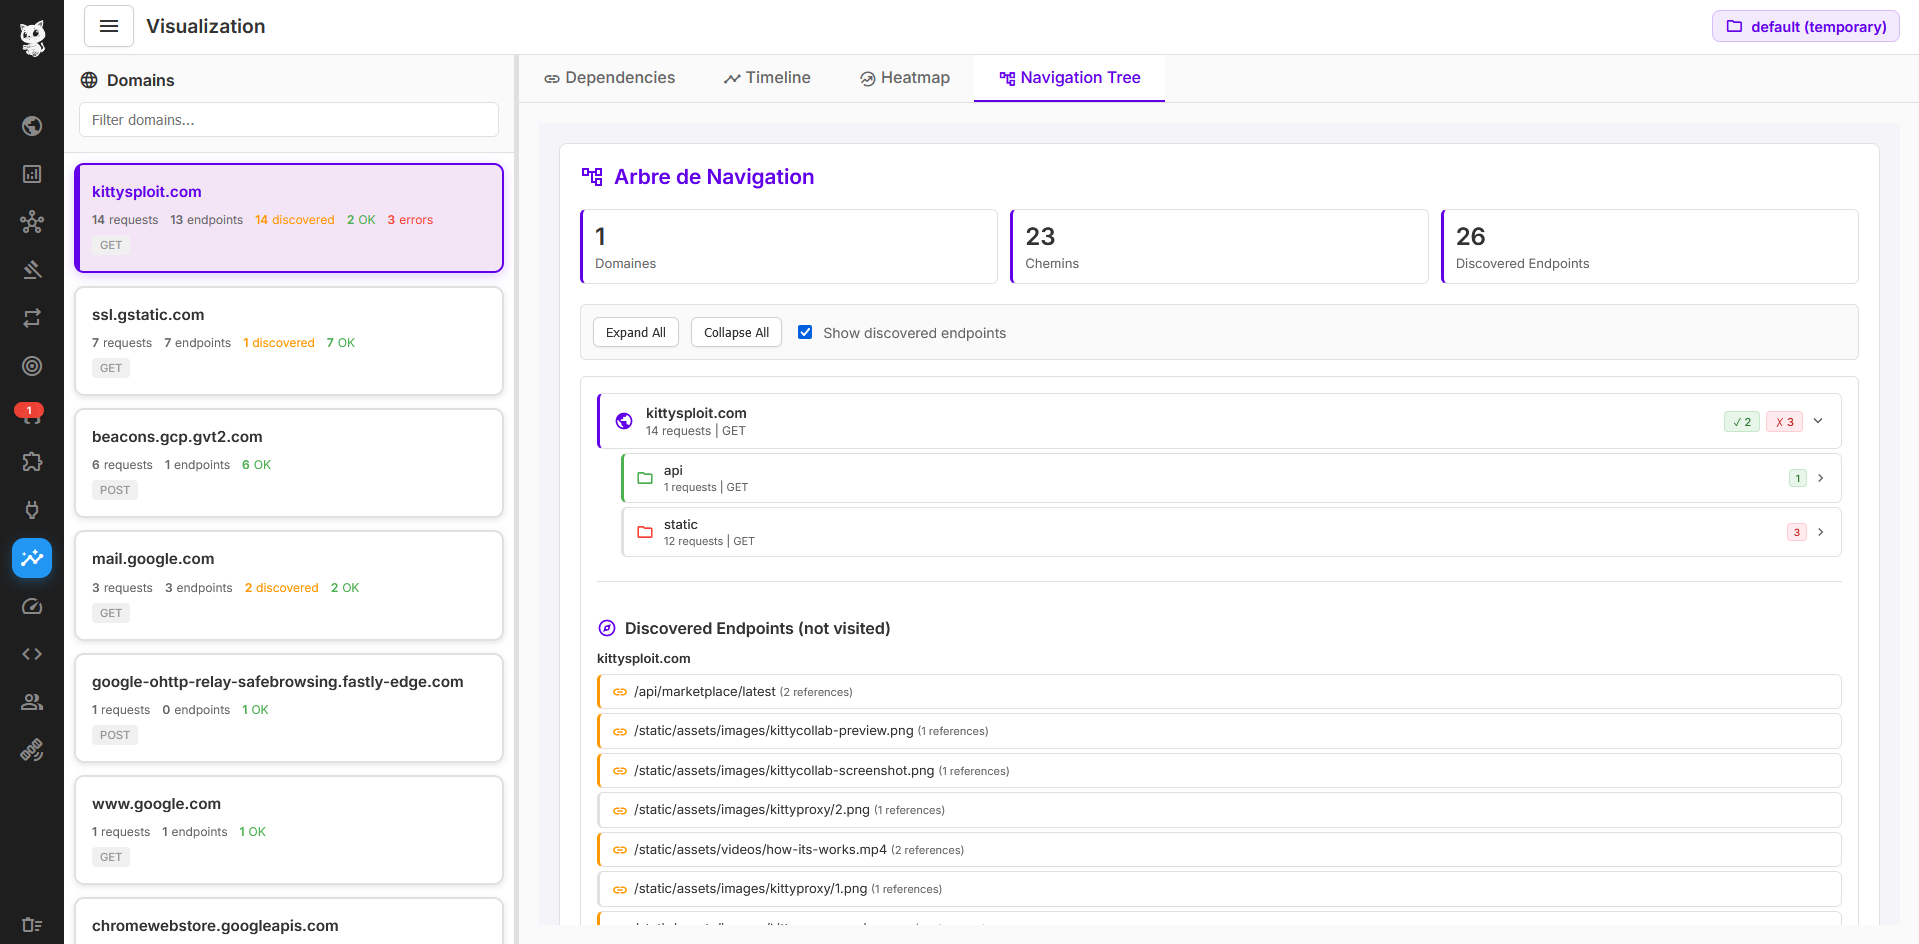The width and height of the screenshot is (1919, 944).
Task: Open the default (temporary) workspace selector
Action: click(1805, 26)
